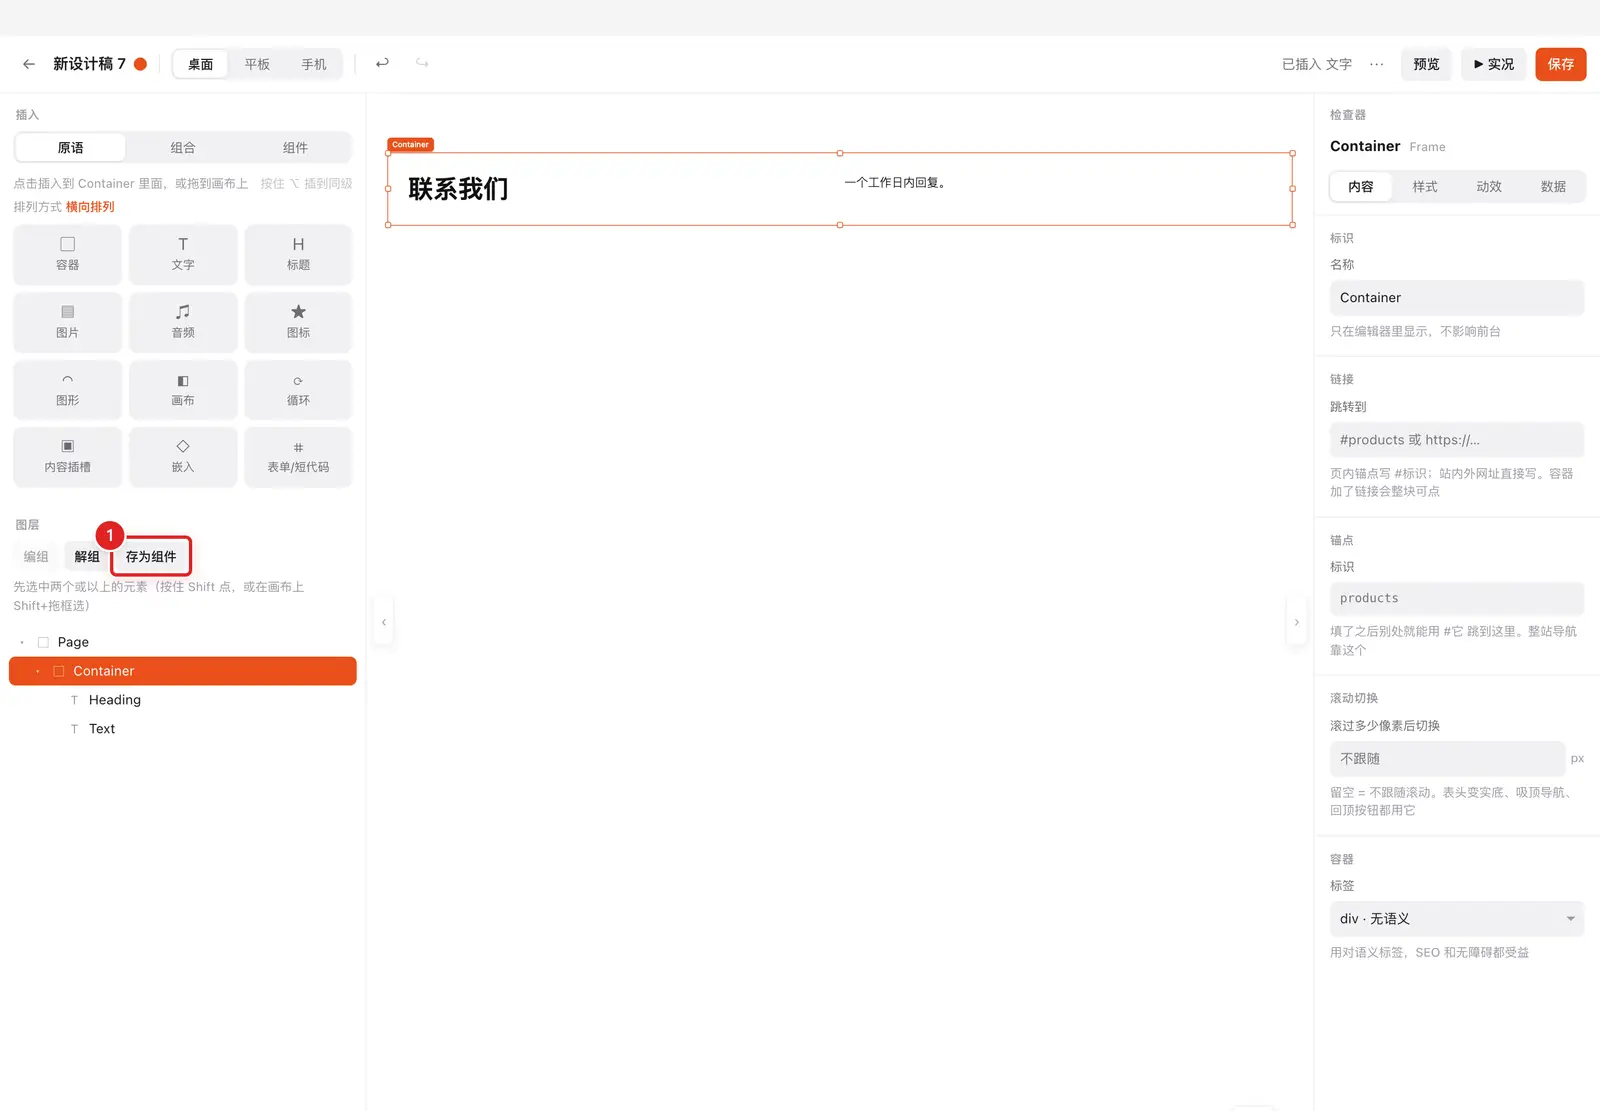Switch inspector to 数据 tab
Screen dimensions: 1600x1111
point(1553,187)
